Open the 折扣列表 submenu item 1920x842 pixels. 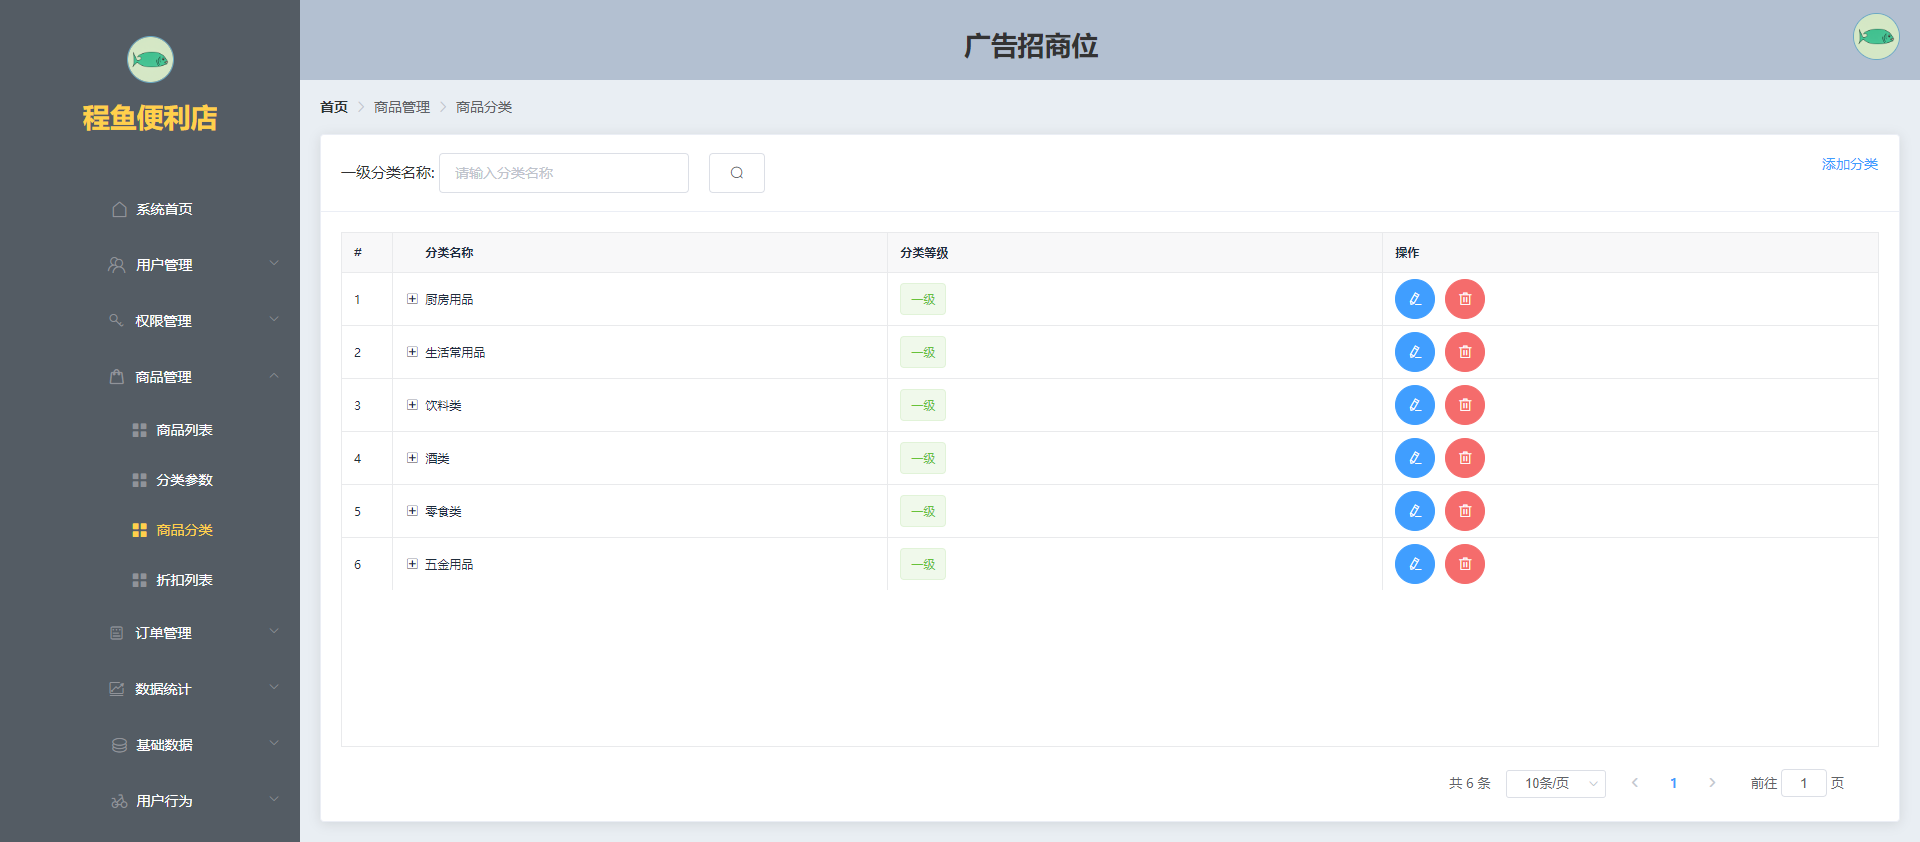click(150, 580)
